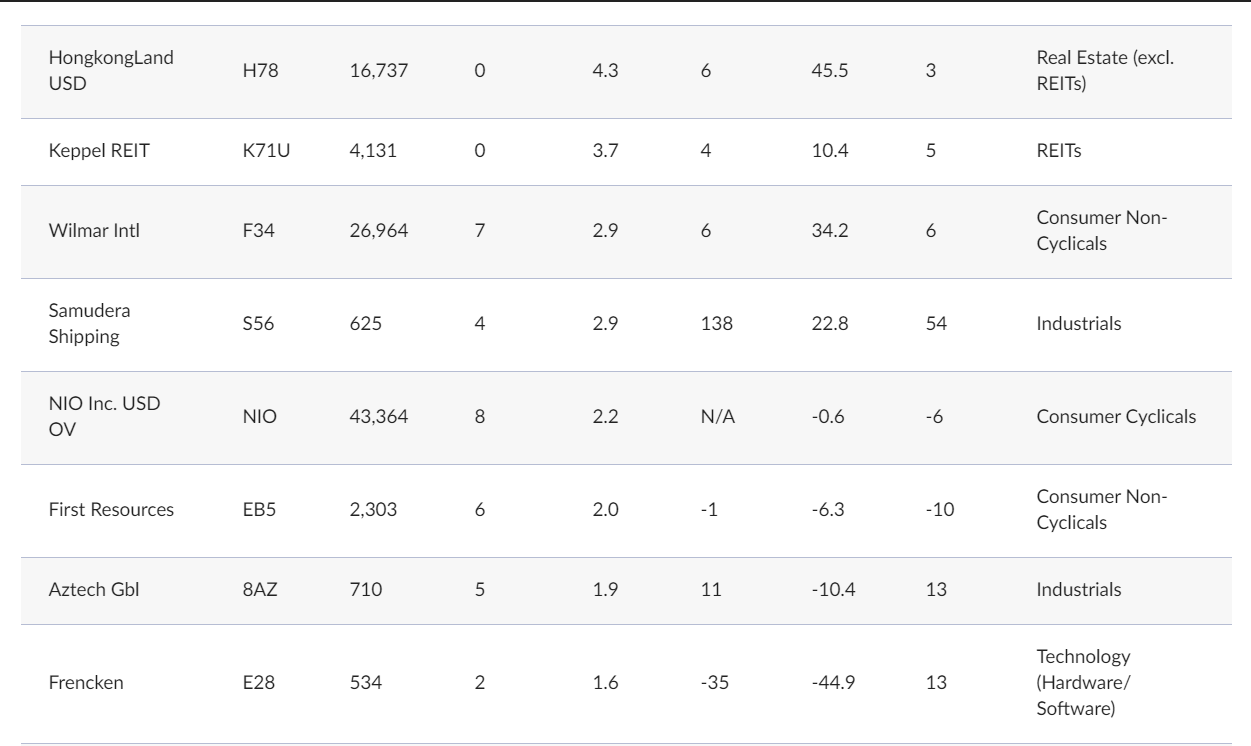Select the E28 ticker code
1251x746 pixels.
258,682
